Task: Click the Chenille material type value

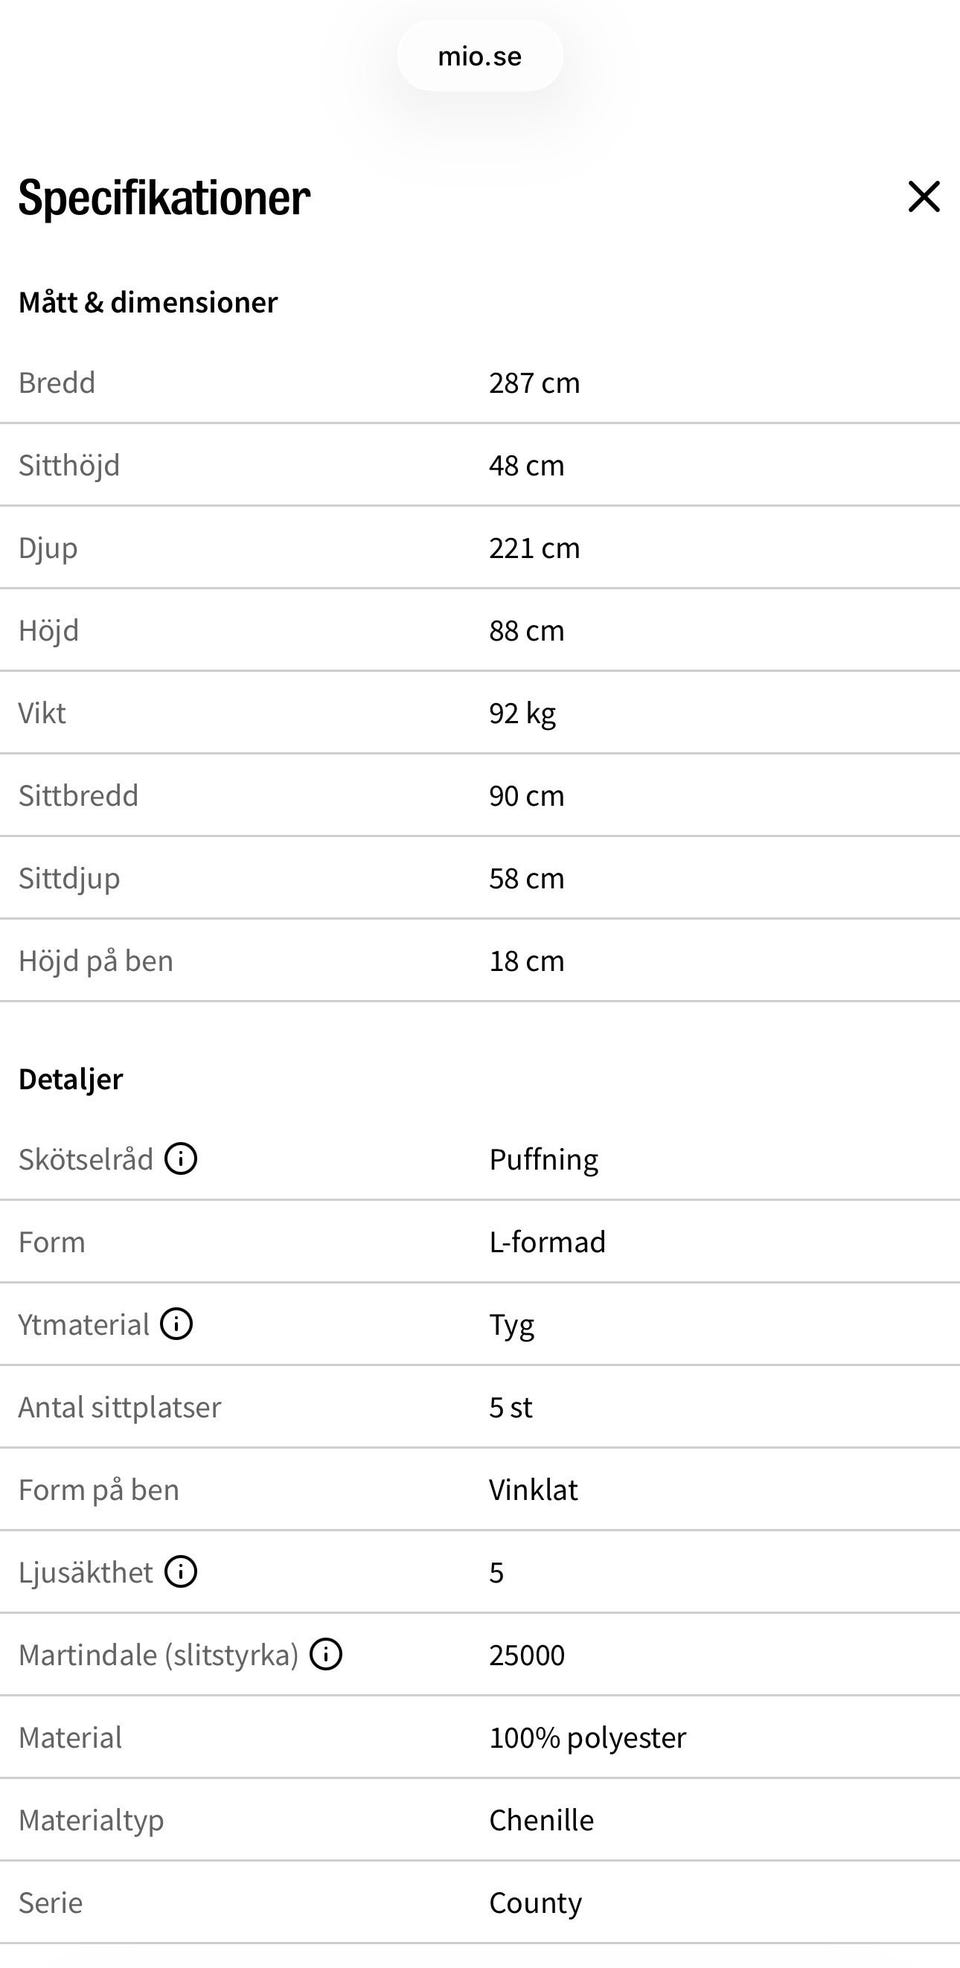Action: [x=541, y=1820]
